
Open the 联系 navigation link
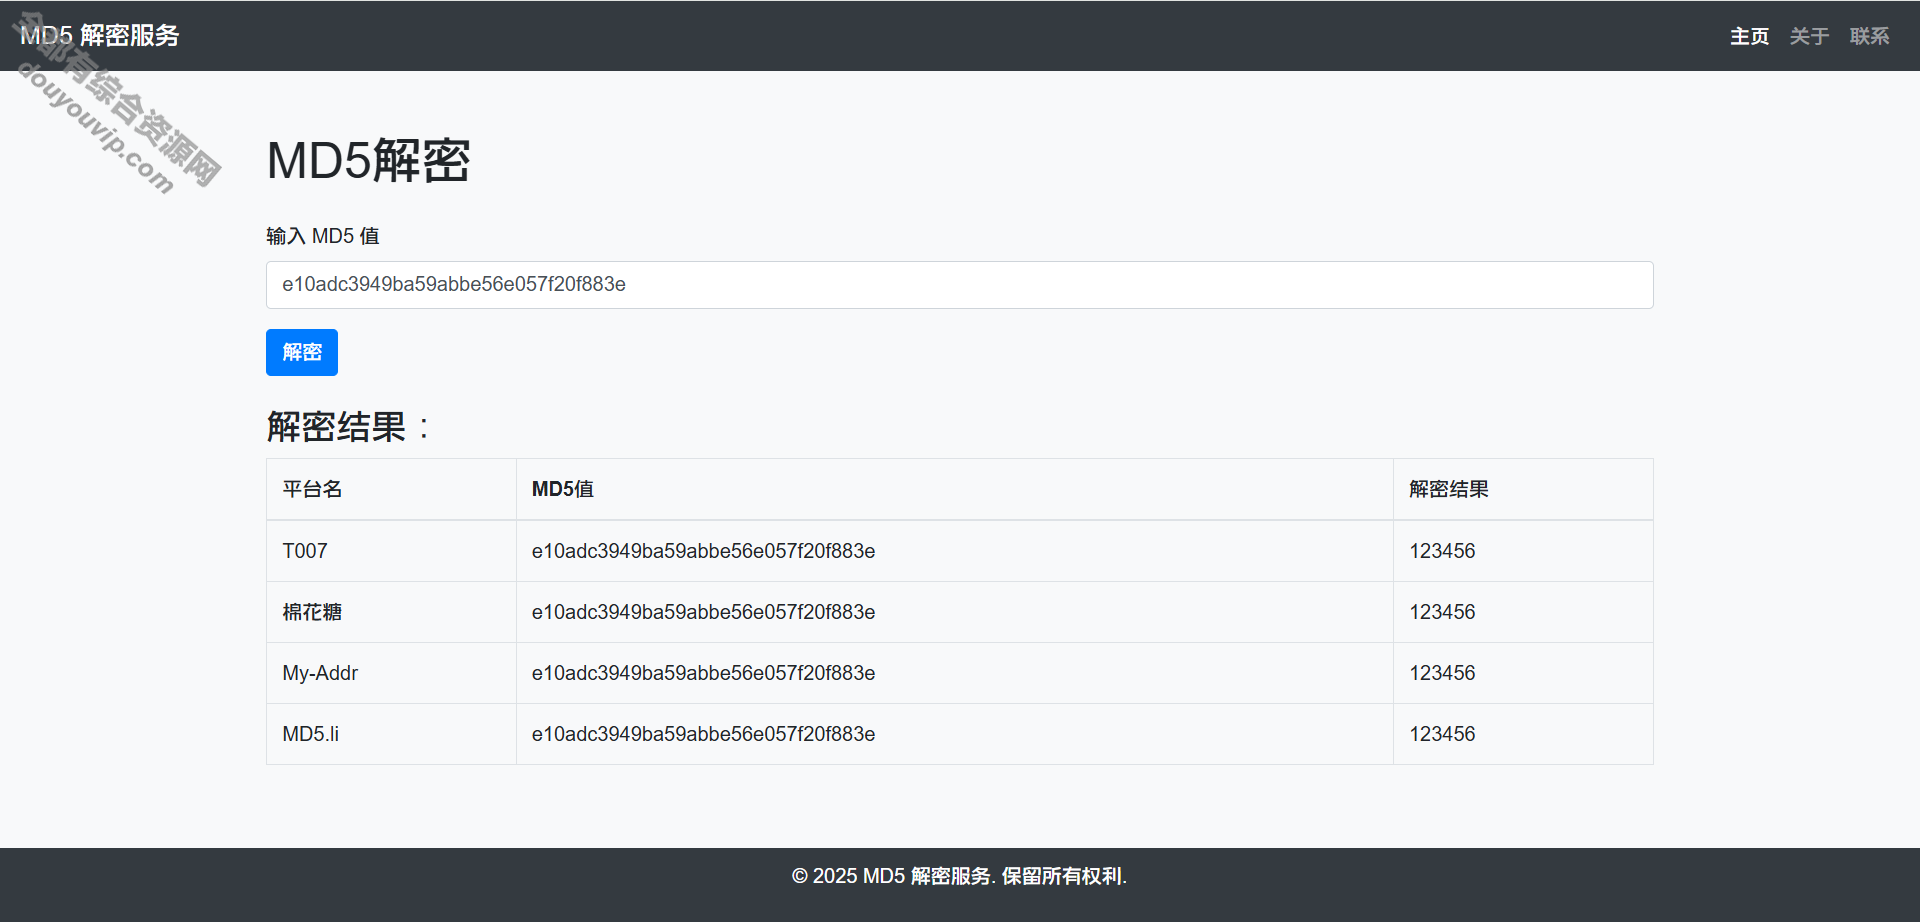click(1869, 36)
